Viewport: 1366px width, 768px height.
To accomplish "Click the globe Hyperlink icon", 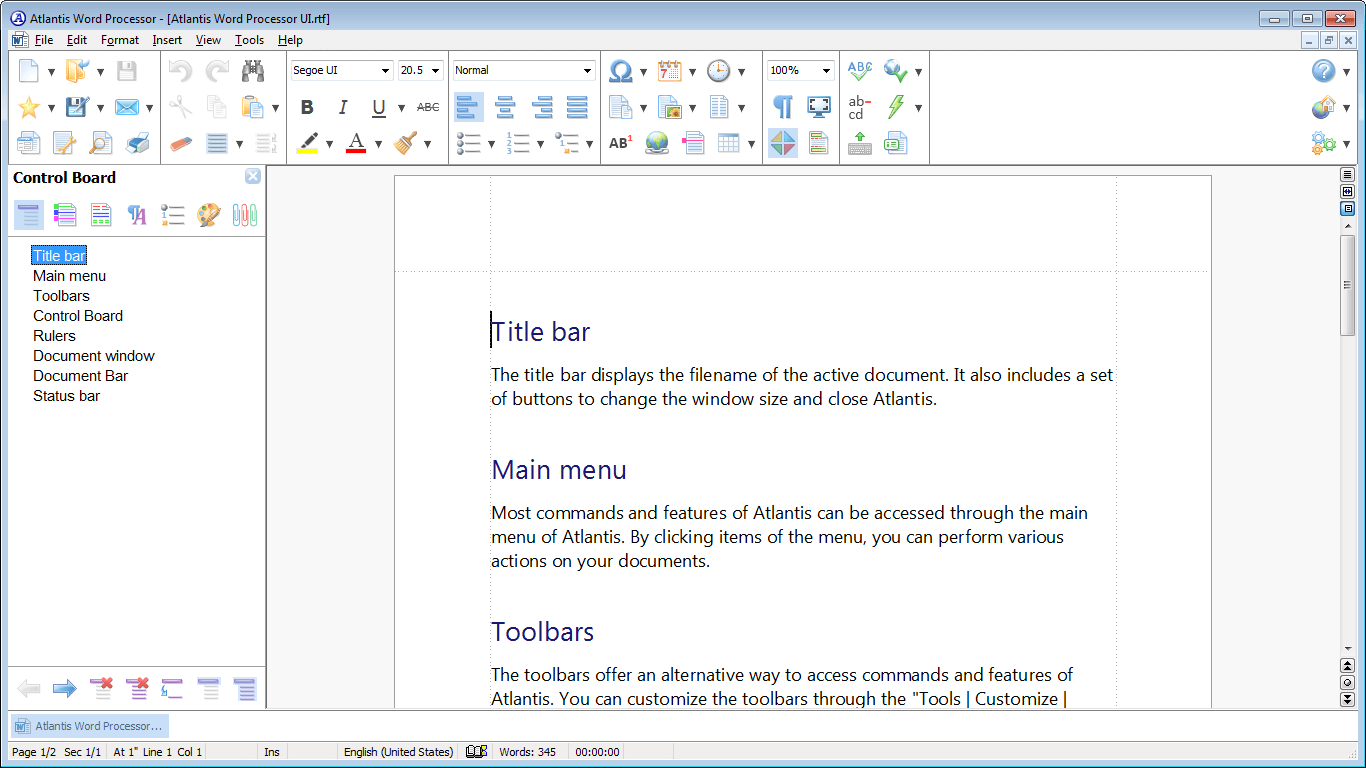I will point(657,143).
